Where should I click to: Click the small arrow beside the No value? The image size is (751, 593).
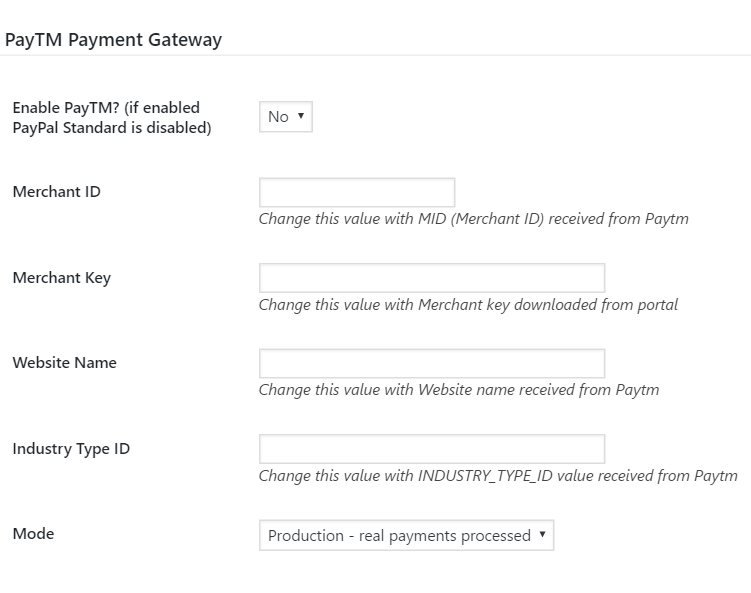pyautogui.click(x=301, y=117)
